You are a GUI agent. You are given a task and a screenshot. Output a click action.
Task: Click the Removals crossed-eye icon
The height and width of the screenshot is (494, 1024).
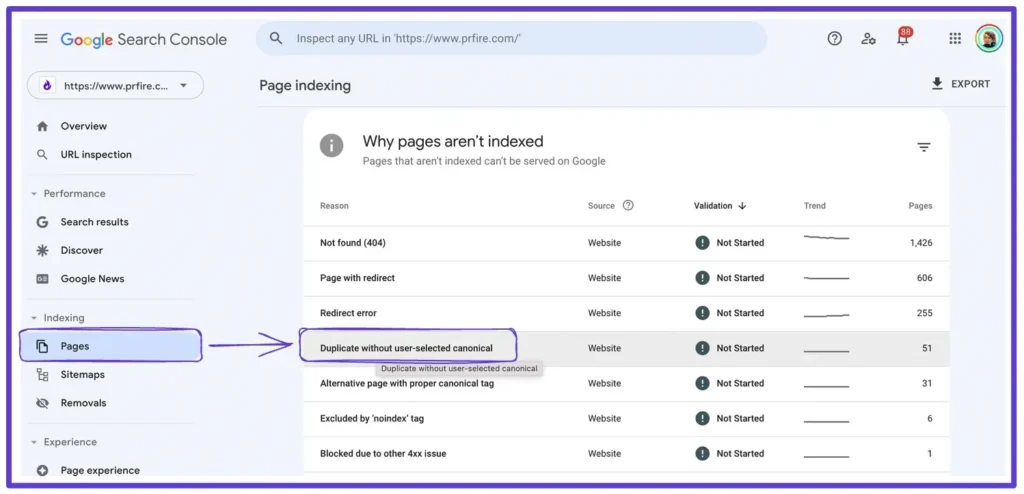42,403
